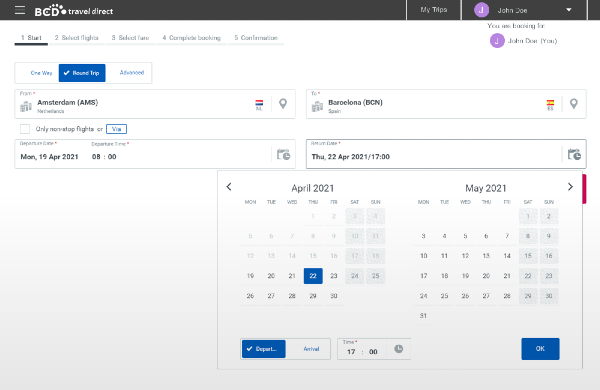The width and height of the screenshot is (600, 390).
Task: Select April 26 in the calendar
Action: tap(250, 295)
